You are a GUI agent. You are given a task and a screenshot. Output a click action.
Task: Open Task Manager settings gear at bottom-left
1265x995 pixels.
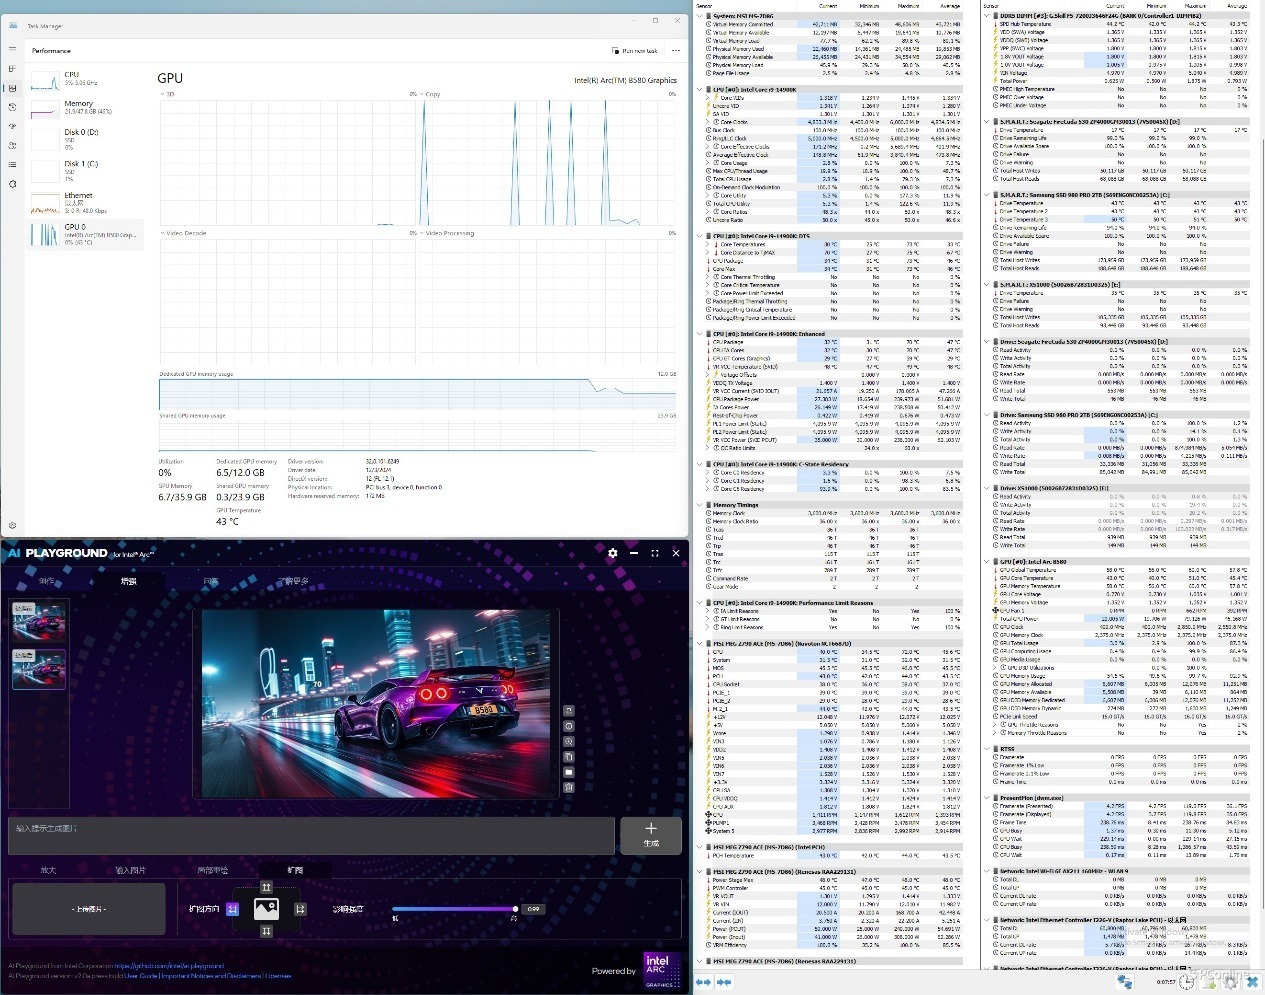point(12,524)
